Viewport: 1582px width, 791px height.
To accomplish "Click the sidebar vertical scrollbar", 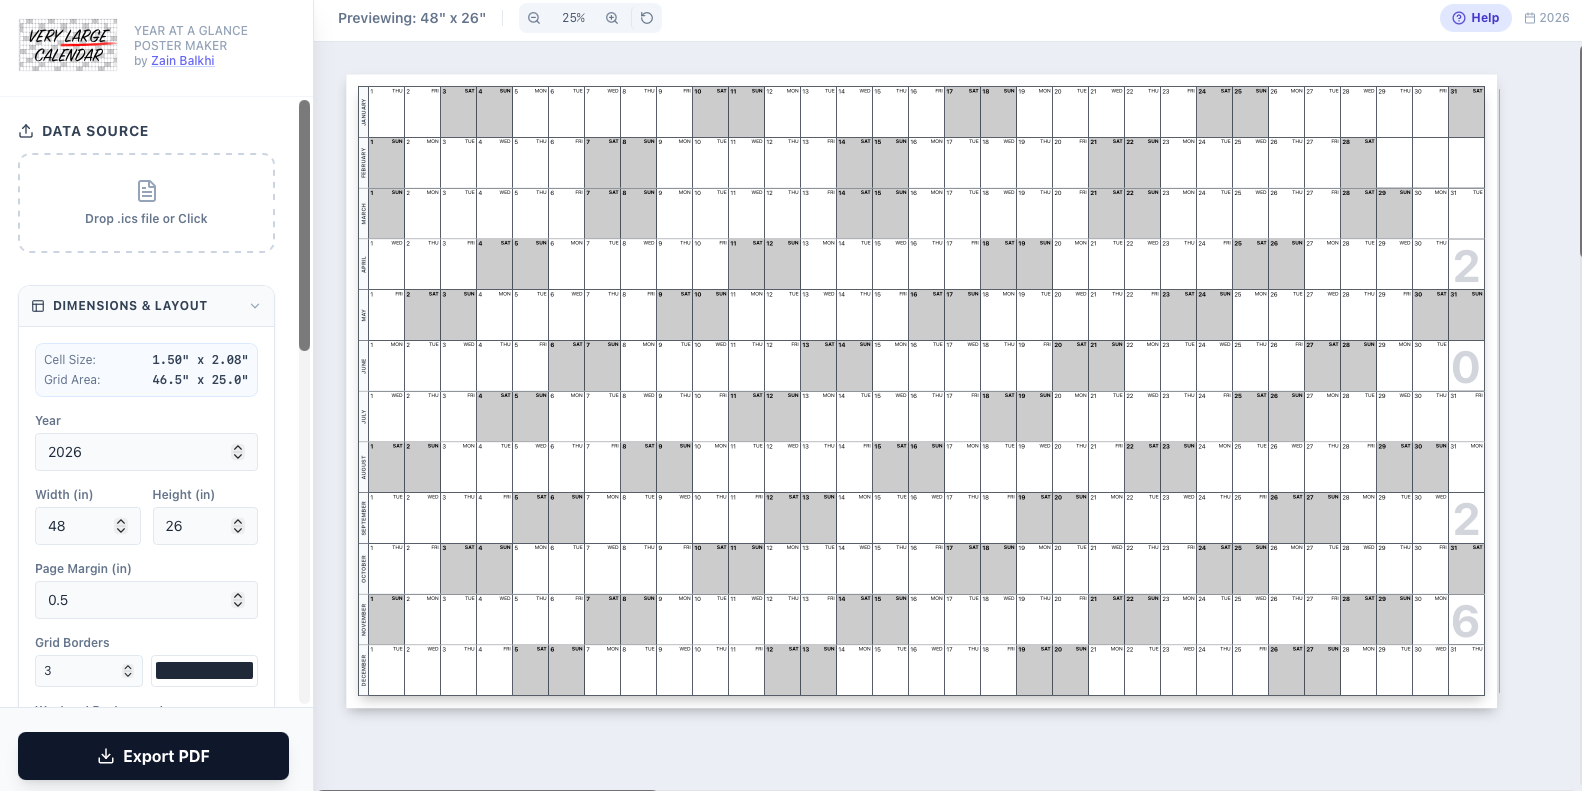I will [305, 225].
